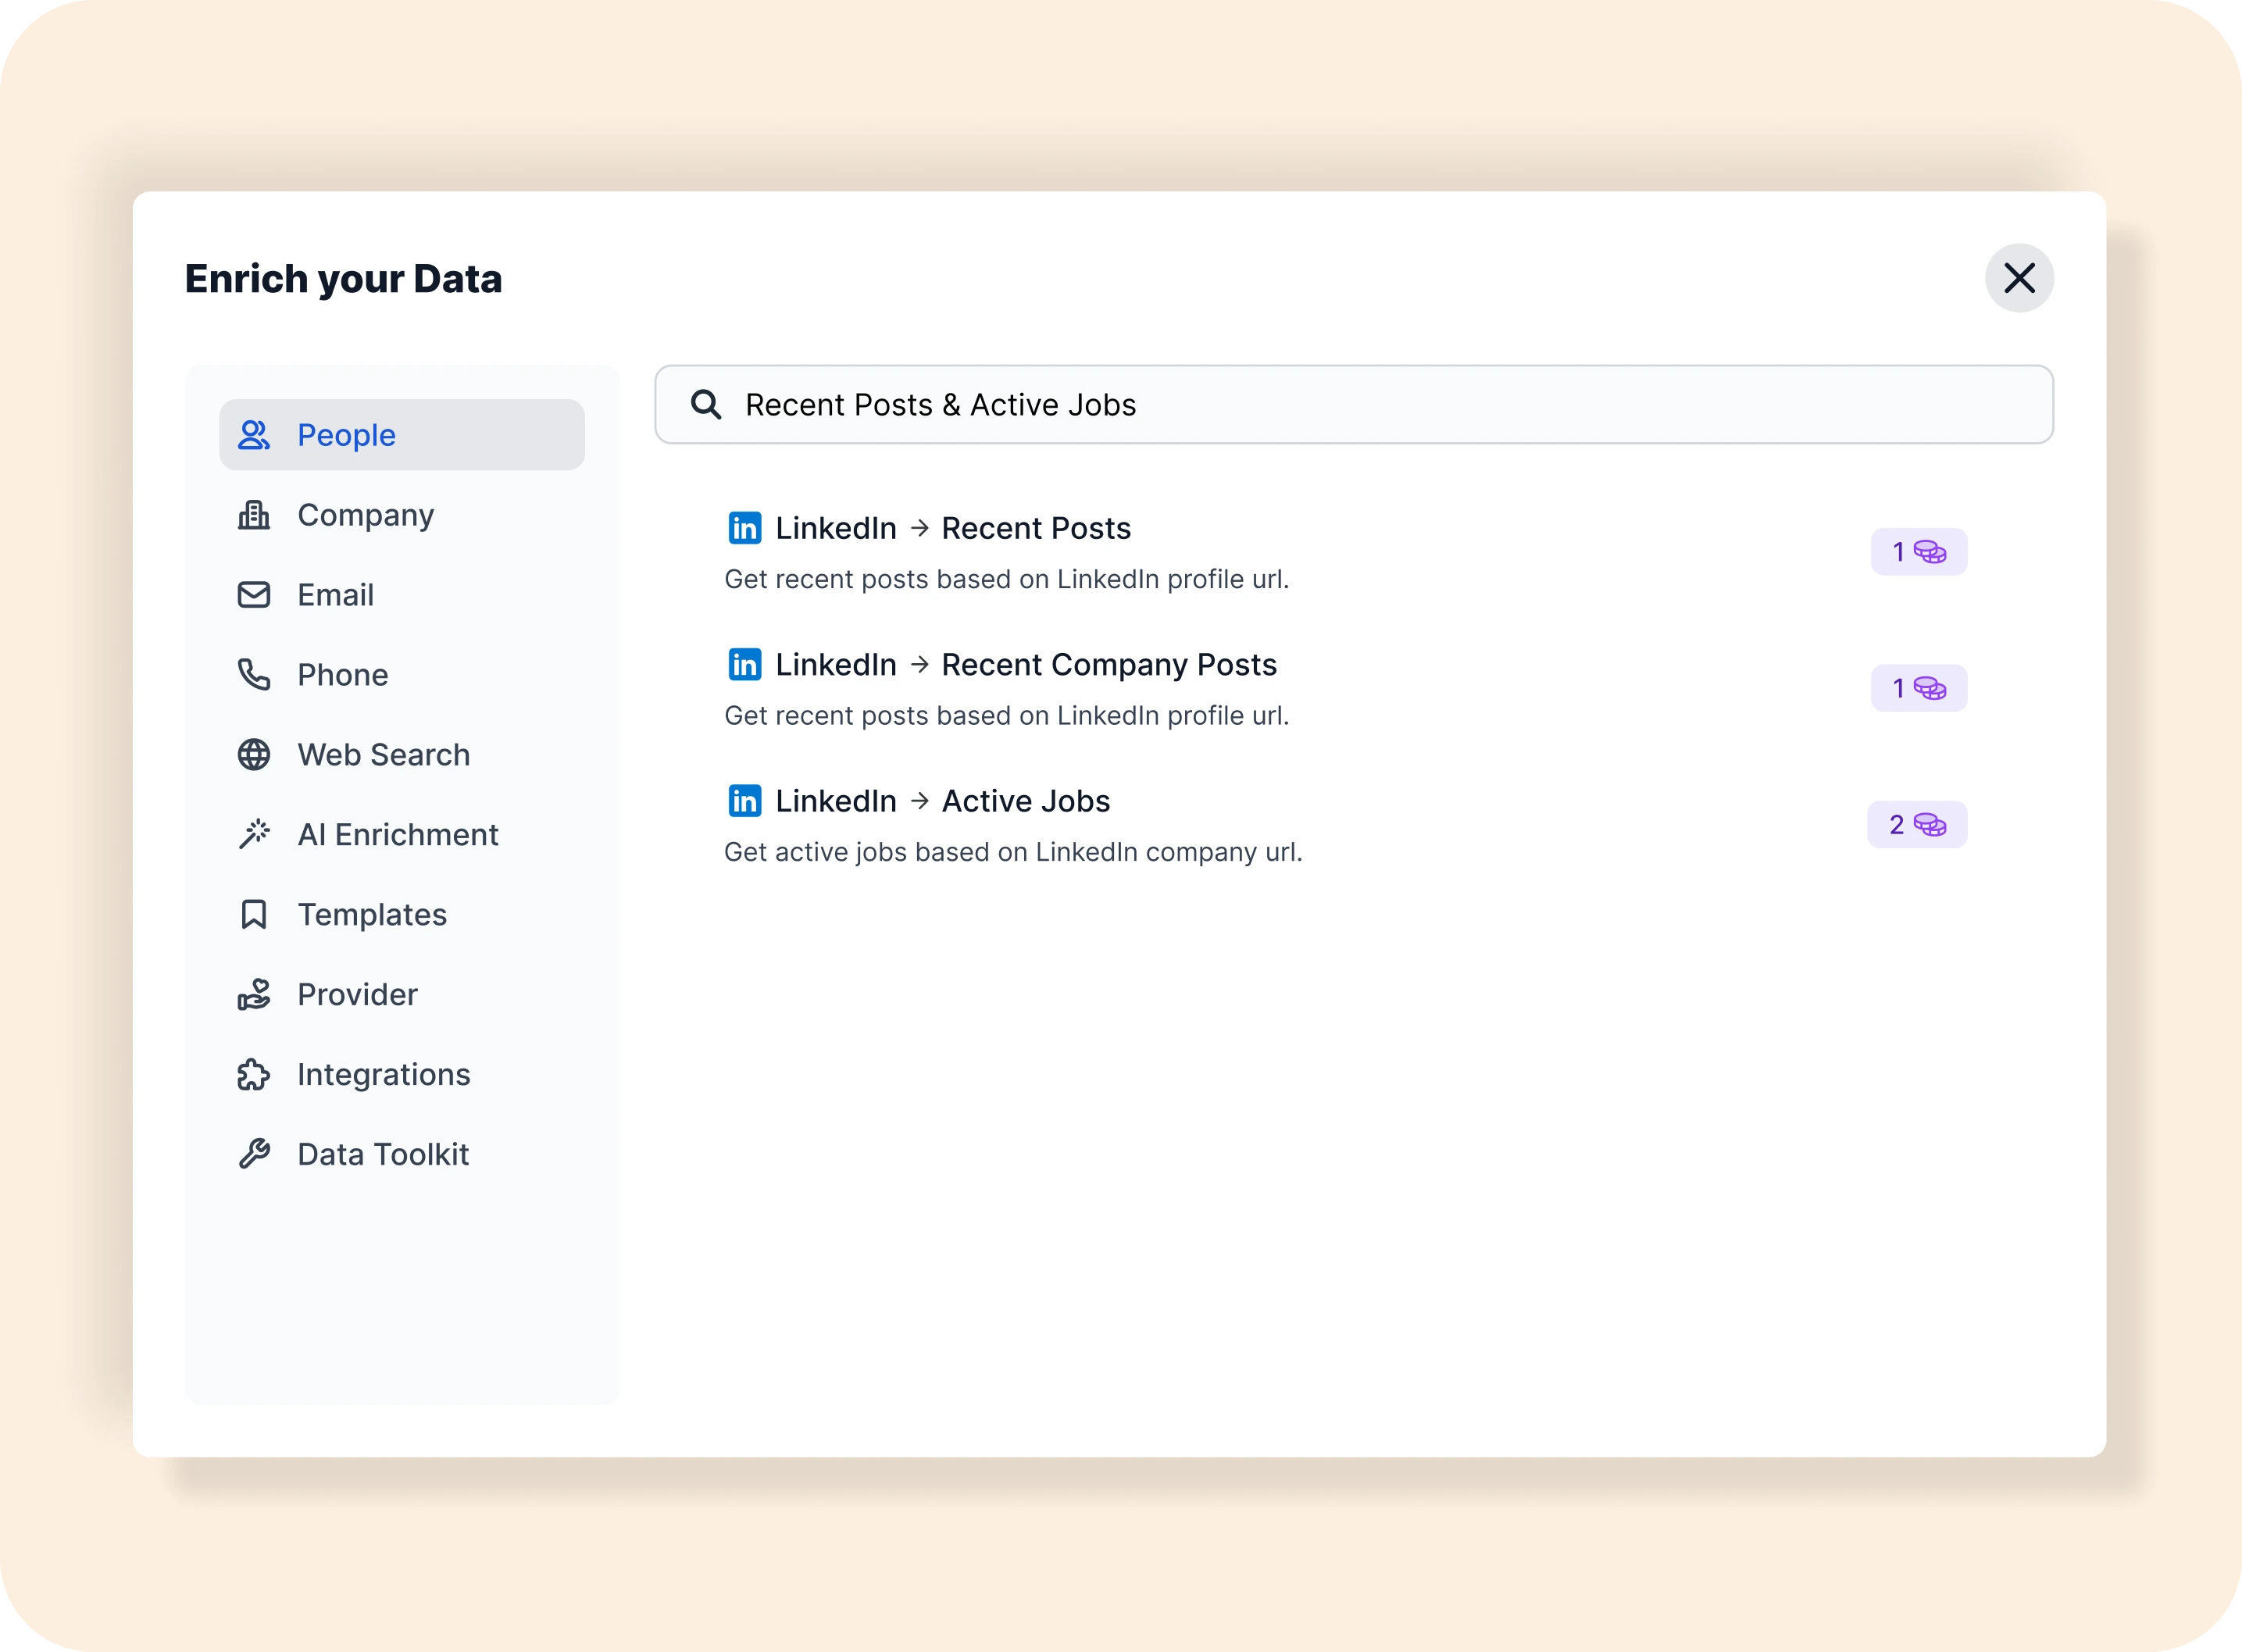Open the Company category
2242x1652 pixels.
tap(366, 515)
